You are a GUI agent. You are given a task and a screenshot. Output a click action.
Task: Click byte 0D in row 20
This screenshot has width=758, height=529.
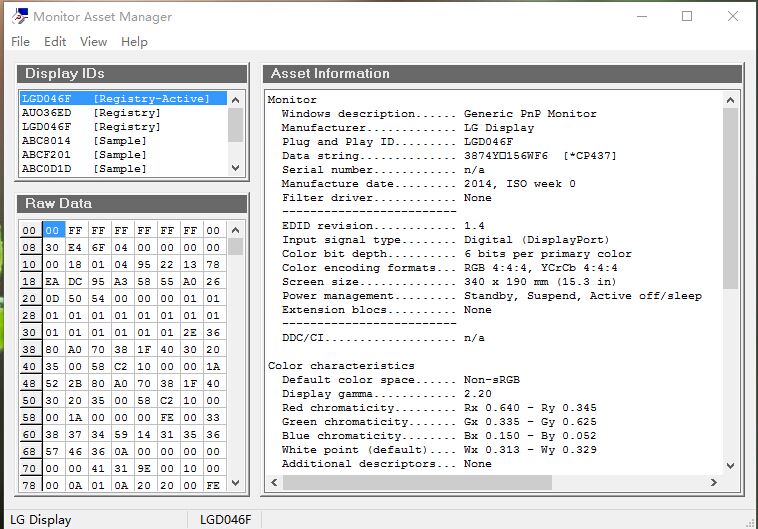(x=52, y=298)
